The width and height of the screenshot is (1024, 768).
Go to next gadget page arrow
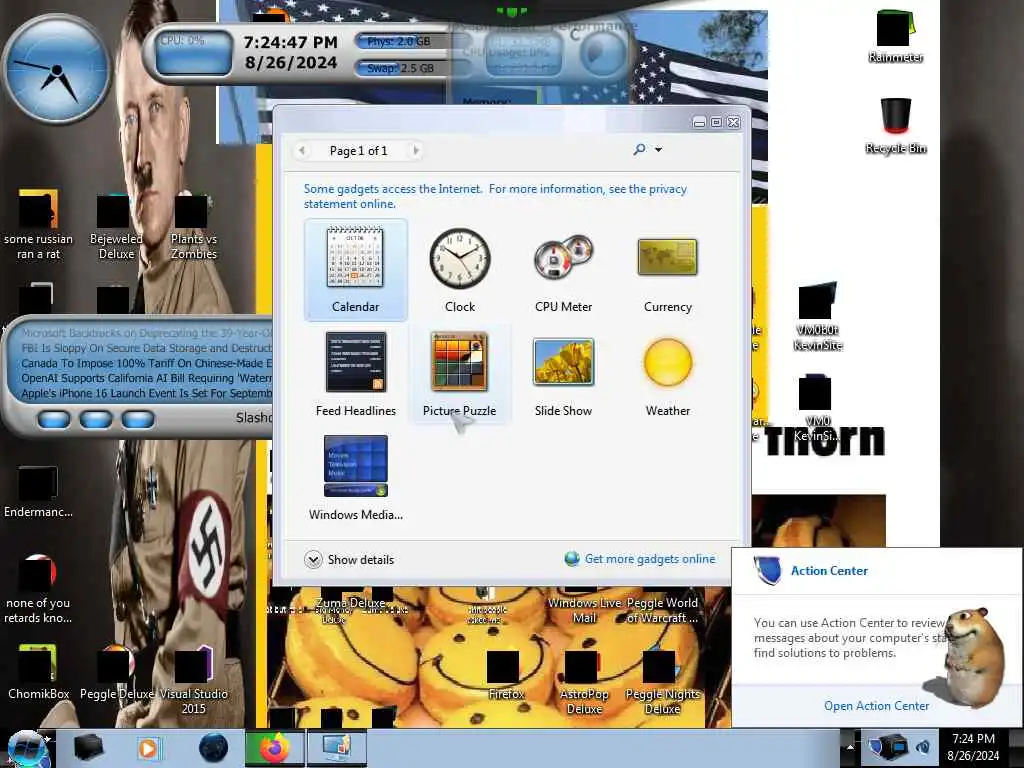click(x=416, y=150)
